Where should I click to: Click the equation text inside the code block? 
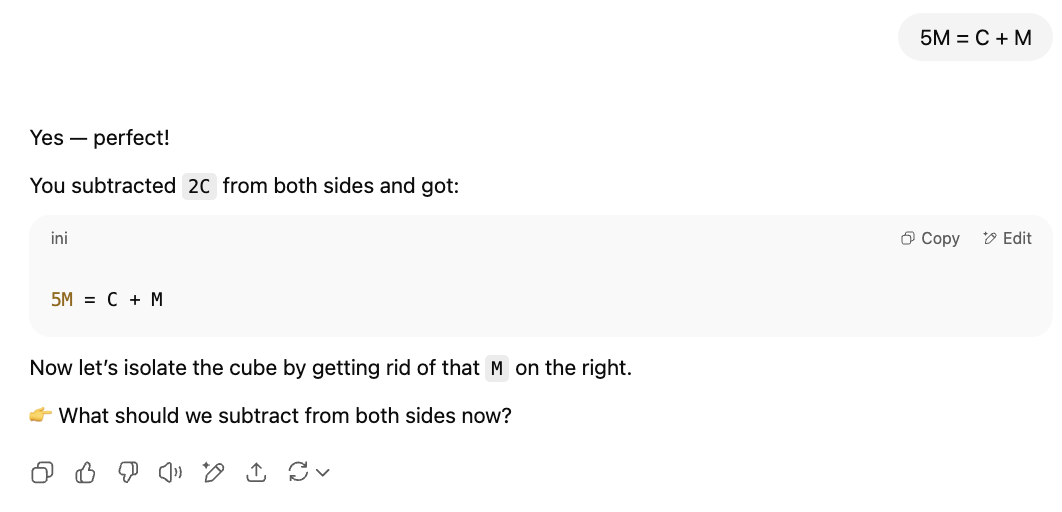click(107, 299)
